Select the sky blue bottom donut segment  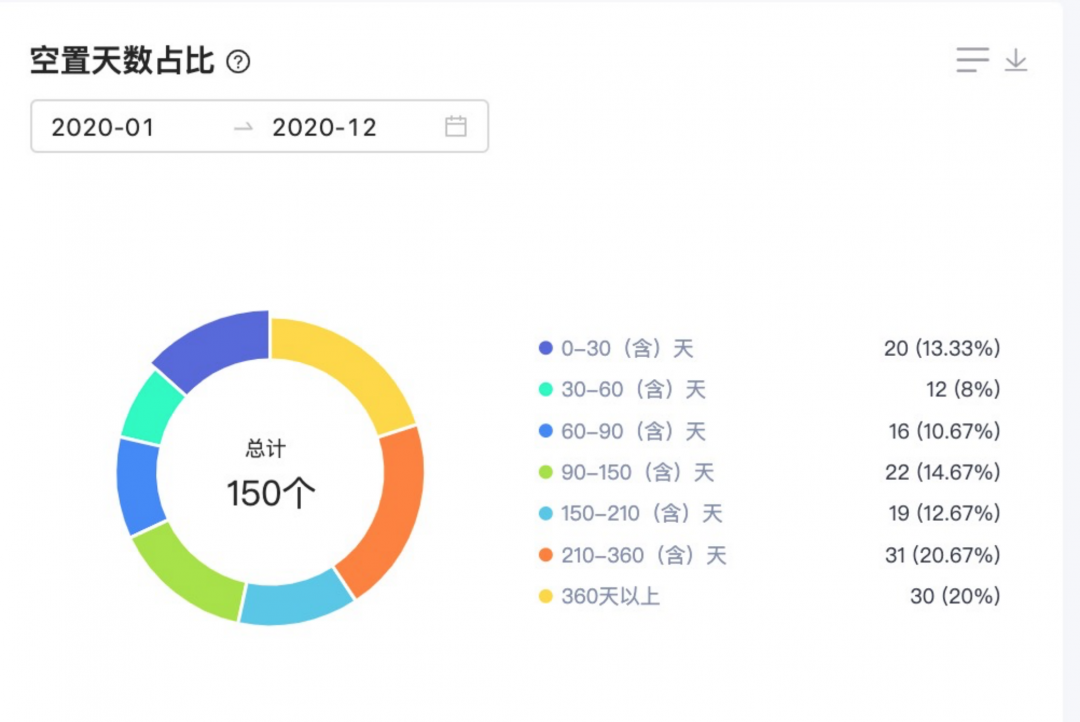pyautogui.click(x=294, y=599)
